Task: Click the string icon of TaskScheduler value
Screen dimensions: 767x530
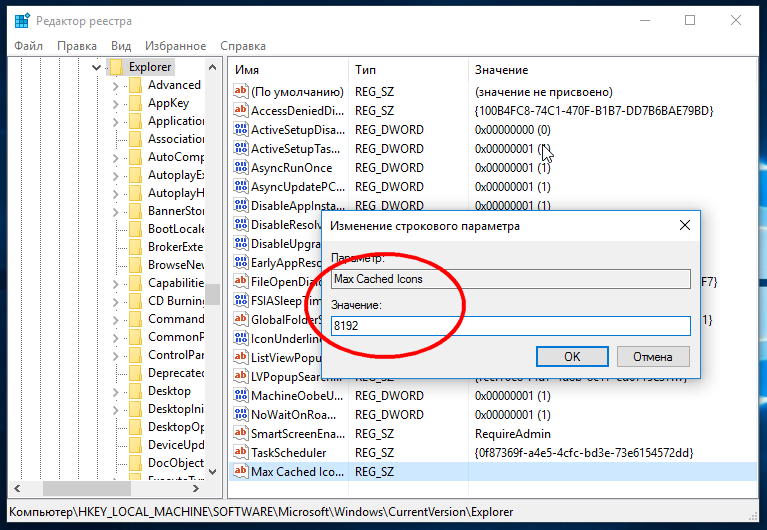Action: 240,452
